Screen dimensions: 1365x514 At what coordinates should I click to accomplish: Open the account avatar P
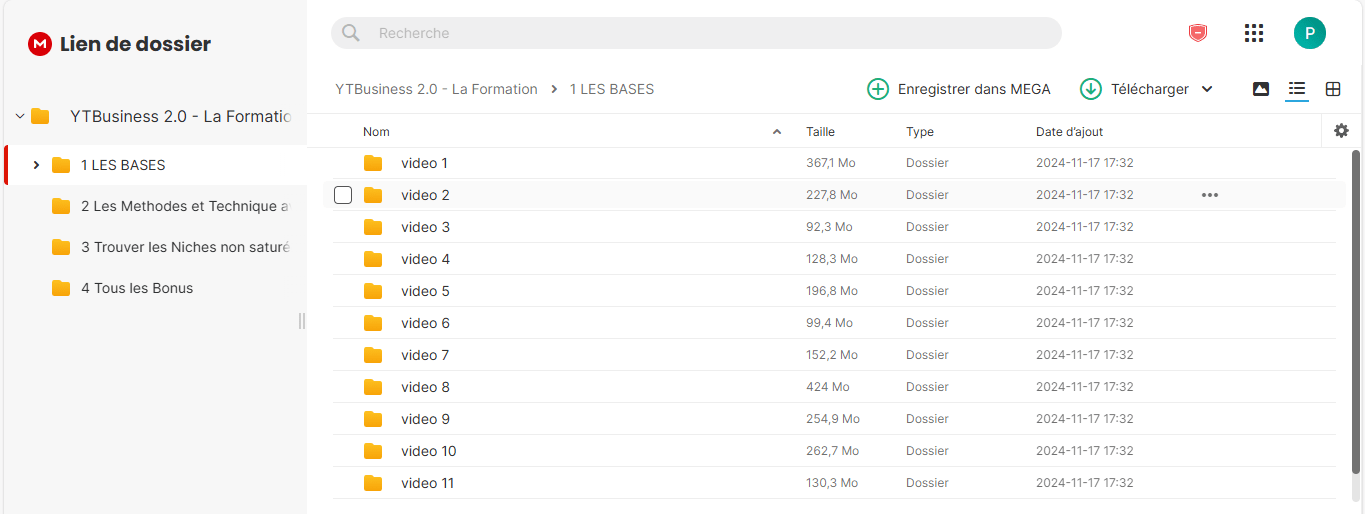coord(1310,33)
